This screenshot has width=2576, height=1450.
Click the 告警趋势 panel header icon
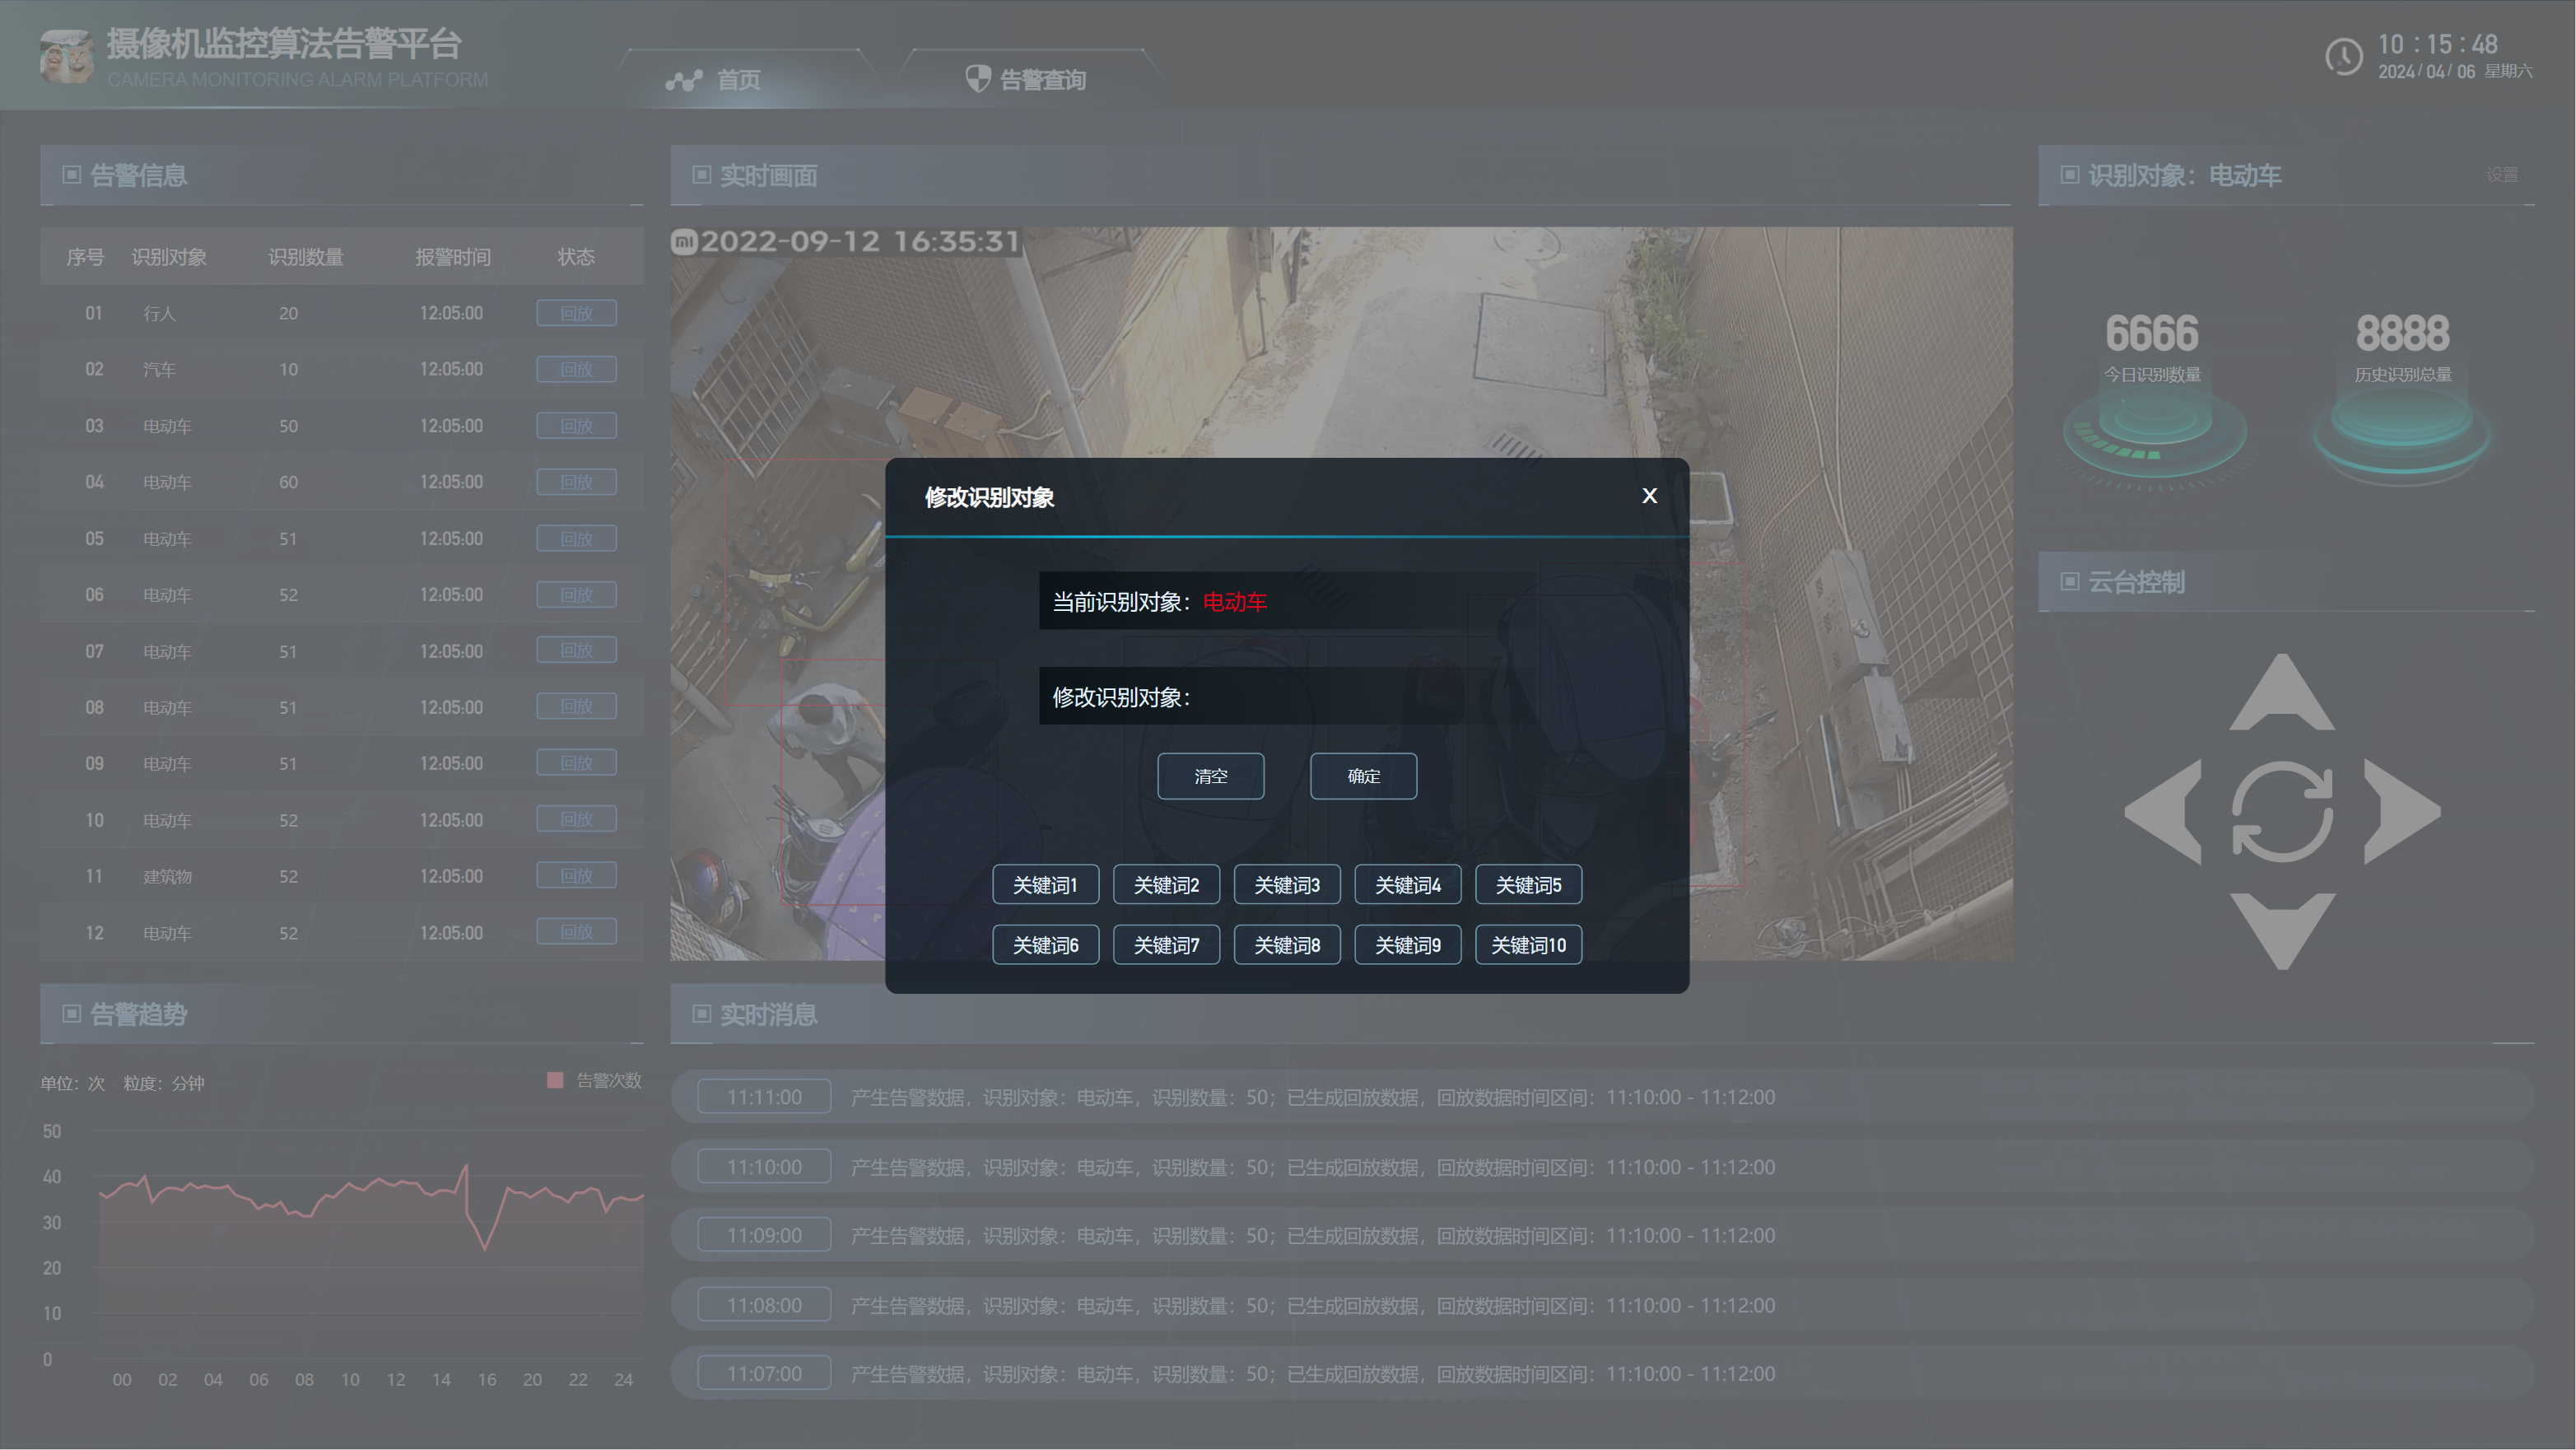tap(71, 1014)
